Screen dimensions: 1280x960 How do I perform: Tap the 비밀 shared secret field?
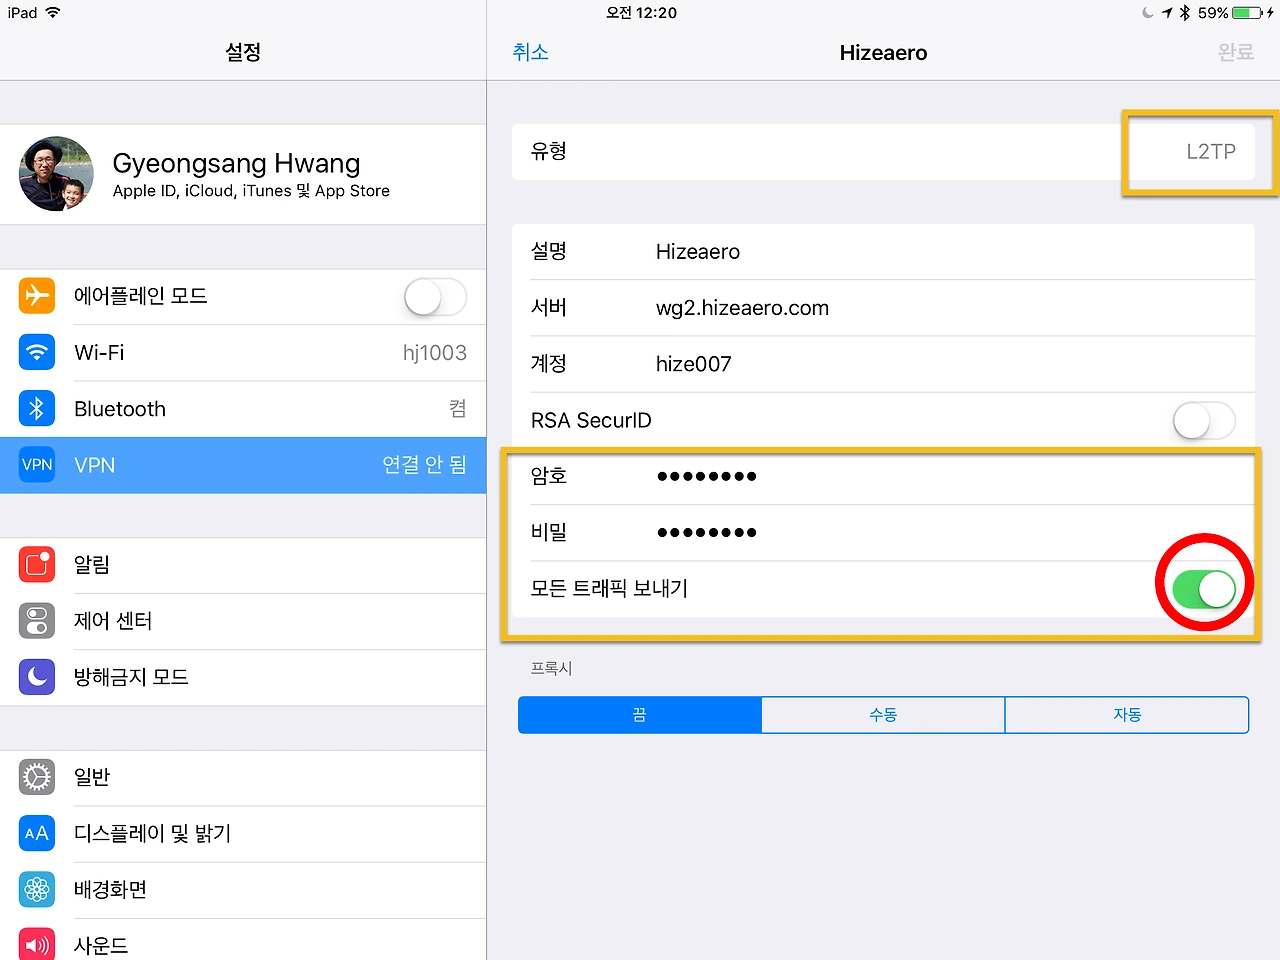pyautogui.click(x=883, y=532)
